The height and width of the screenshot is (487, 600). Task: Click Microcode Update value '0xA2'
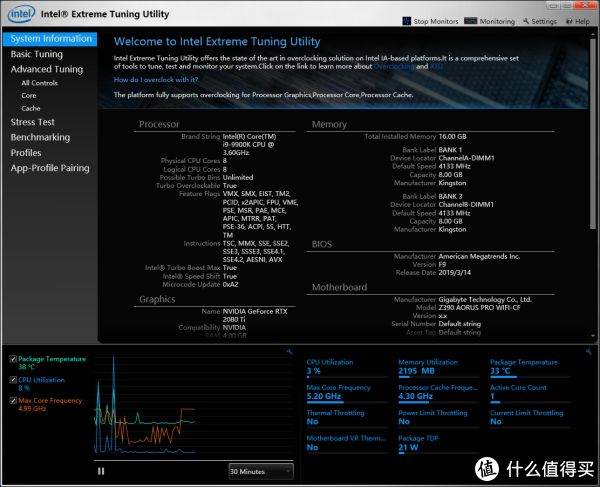coord(230,285)
